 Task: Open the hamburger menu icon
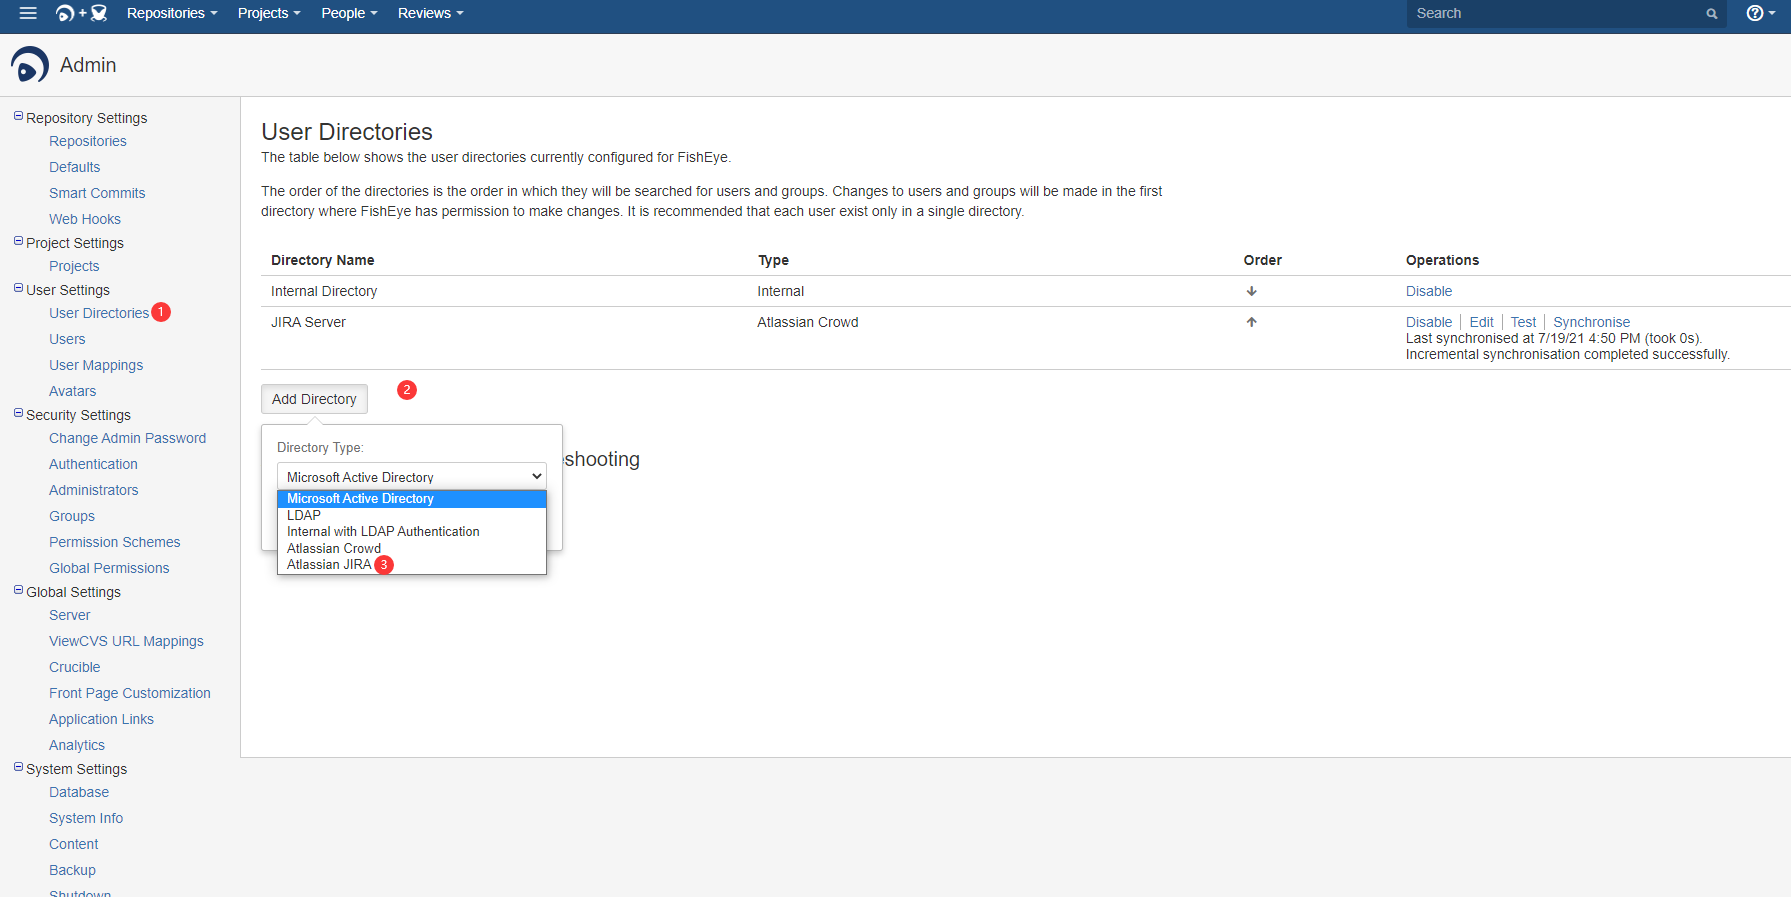click(28, 13)
